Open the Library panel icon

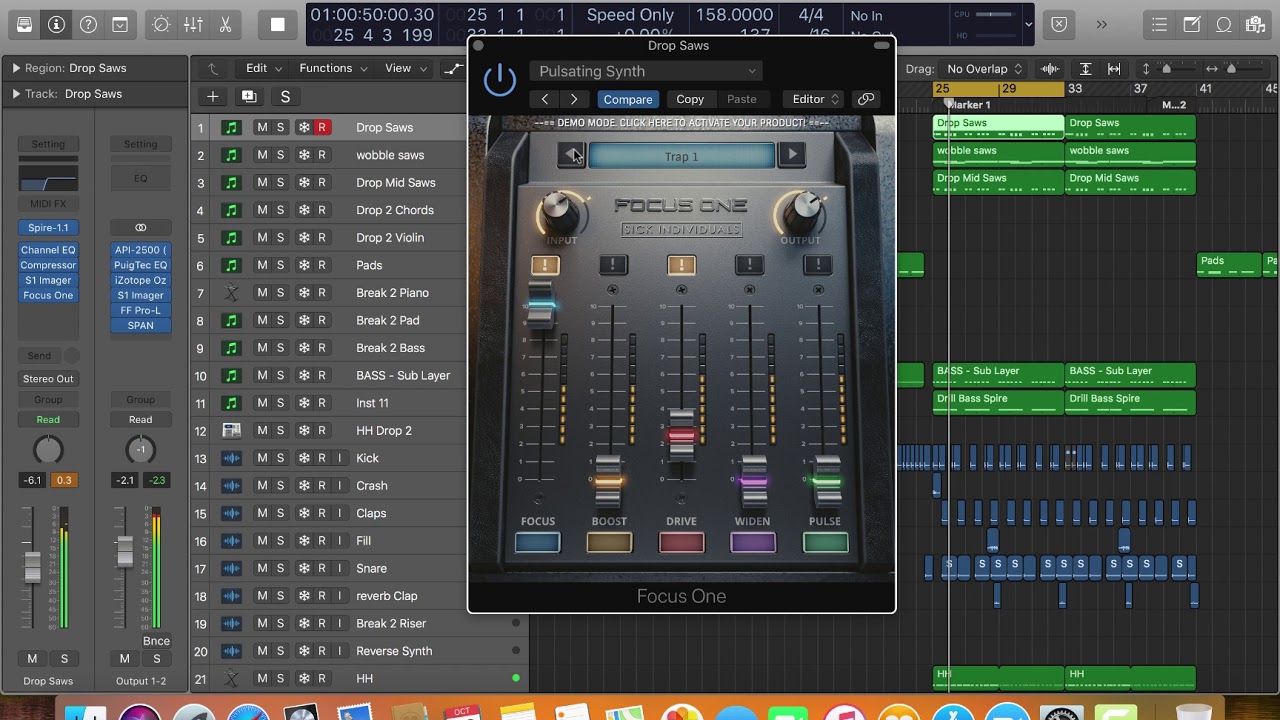pos(24,24)
